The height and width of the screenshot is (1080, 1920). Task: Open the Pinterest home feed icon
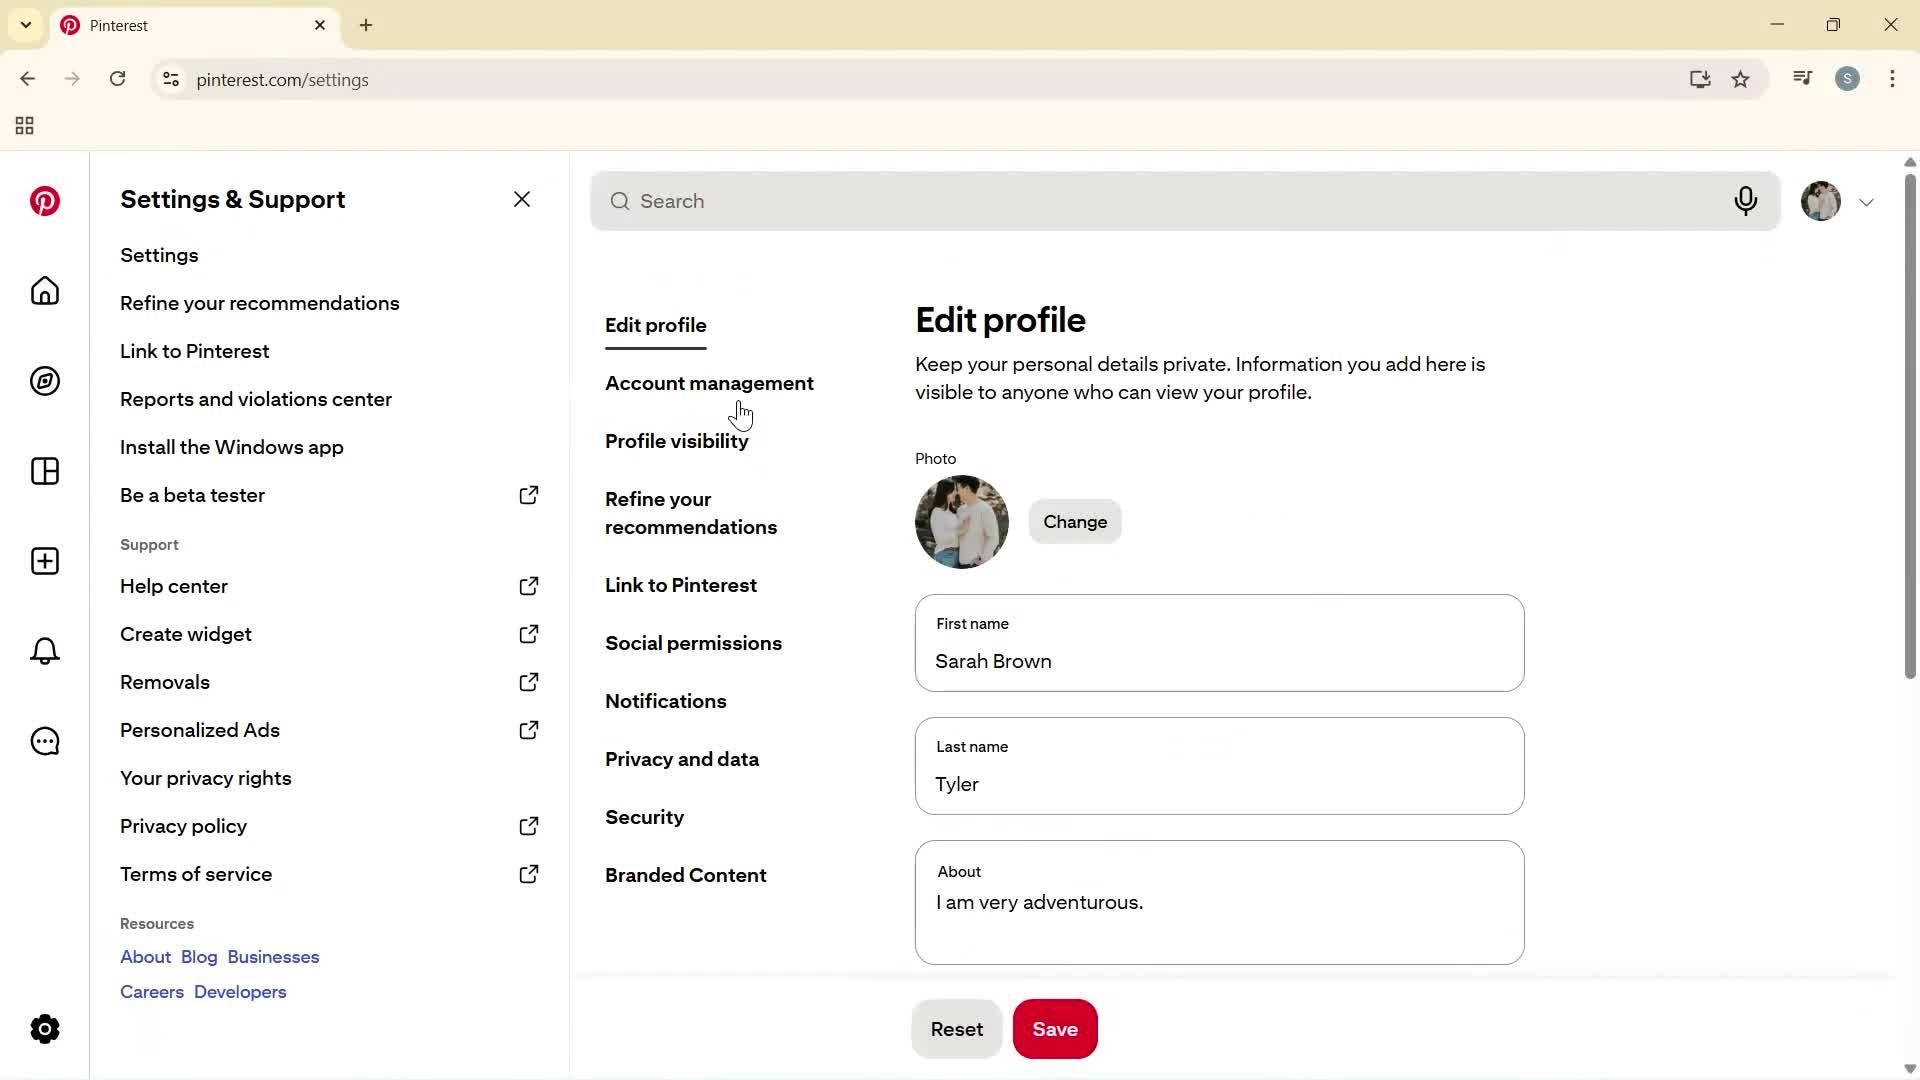(x=44, y=291)
